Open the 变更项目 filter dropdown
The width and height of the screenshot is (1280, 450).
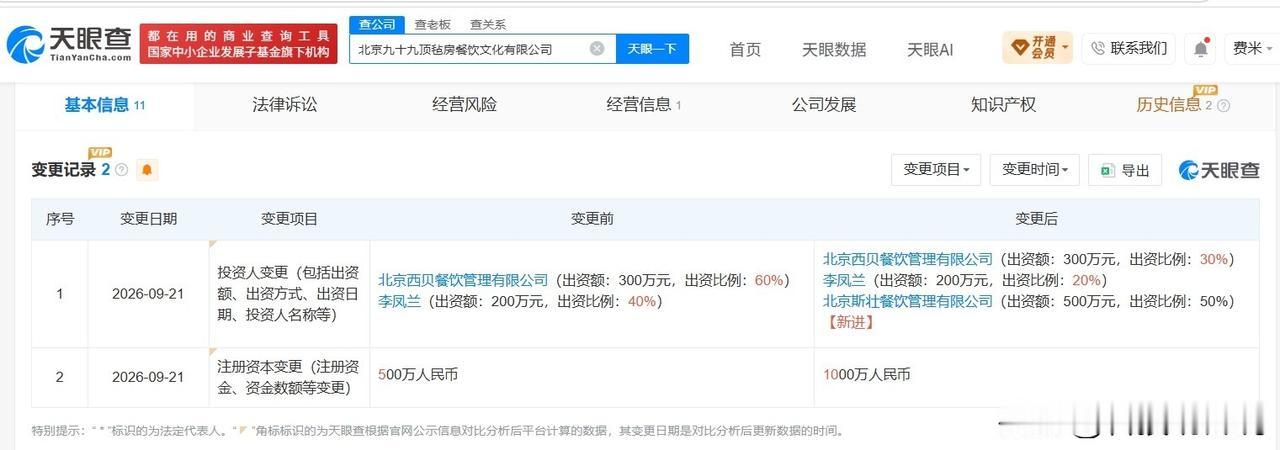(x=936, y=170)
